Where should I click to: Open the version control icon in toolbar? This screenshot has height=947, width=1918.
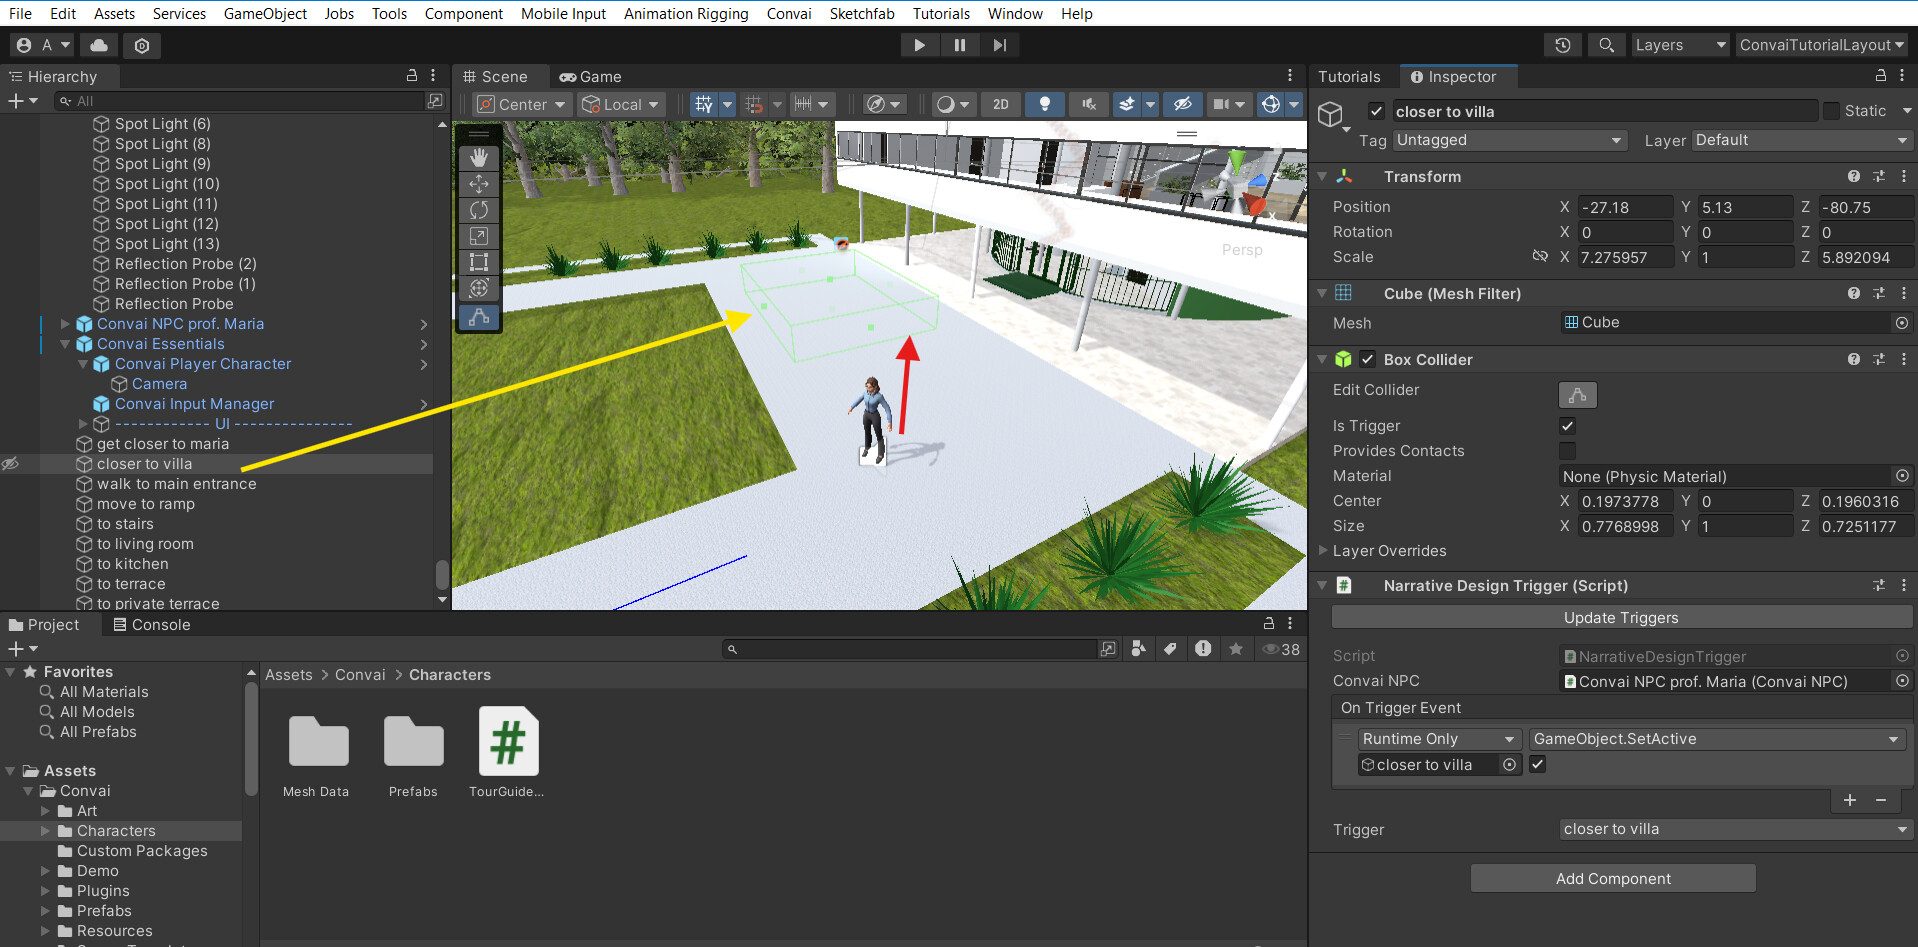(x=142, y=45)
